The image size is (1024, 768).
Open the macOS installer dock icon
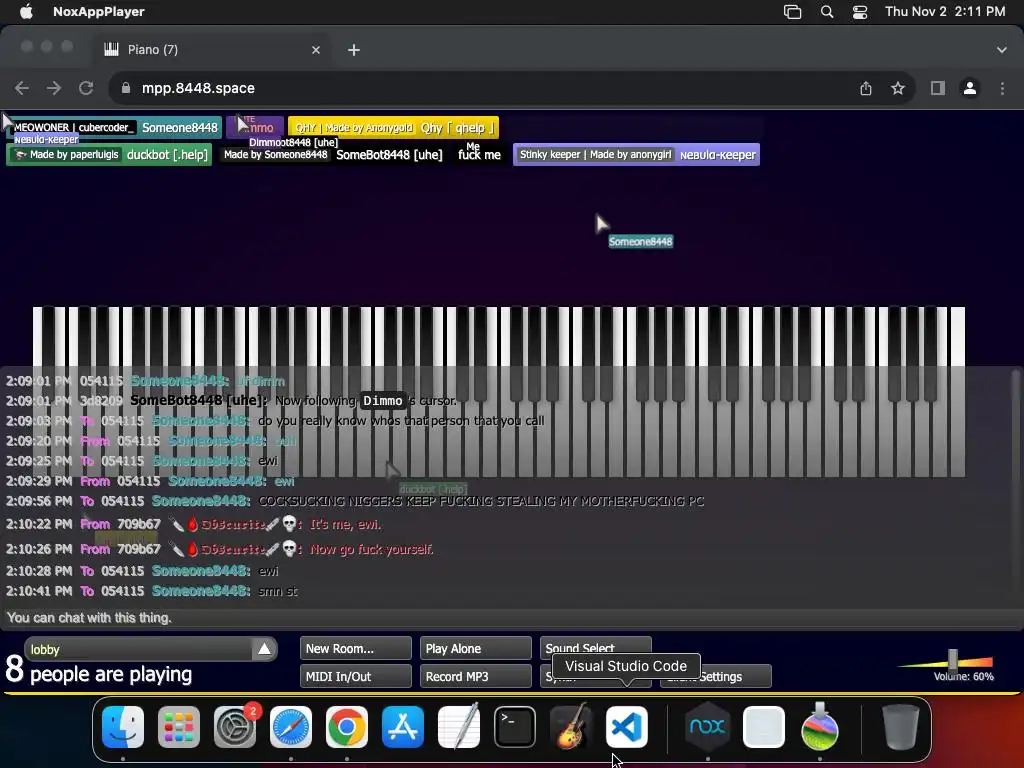[x=820, y=727]
